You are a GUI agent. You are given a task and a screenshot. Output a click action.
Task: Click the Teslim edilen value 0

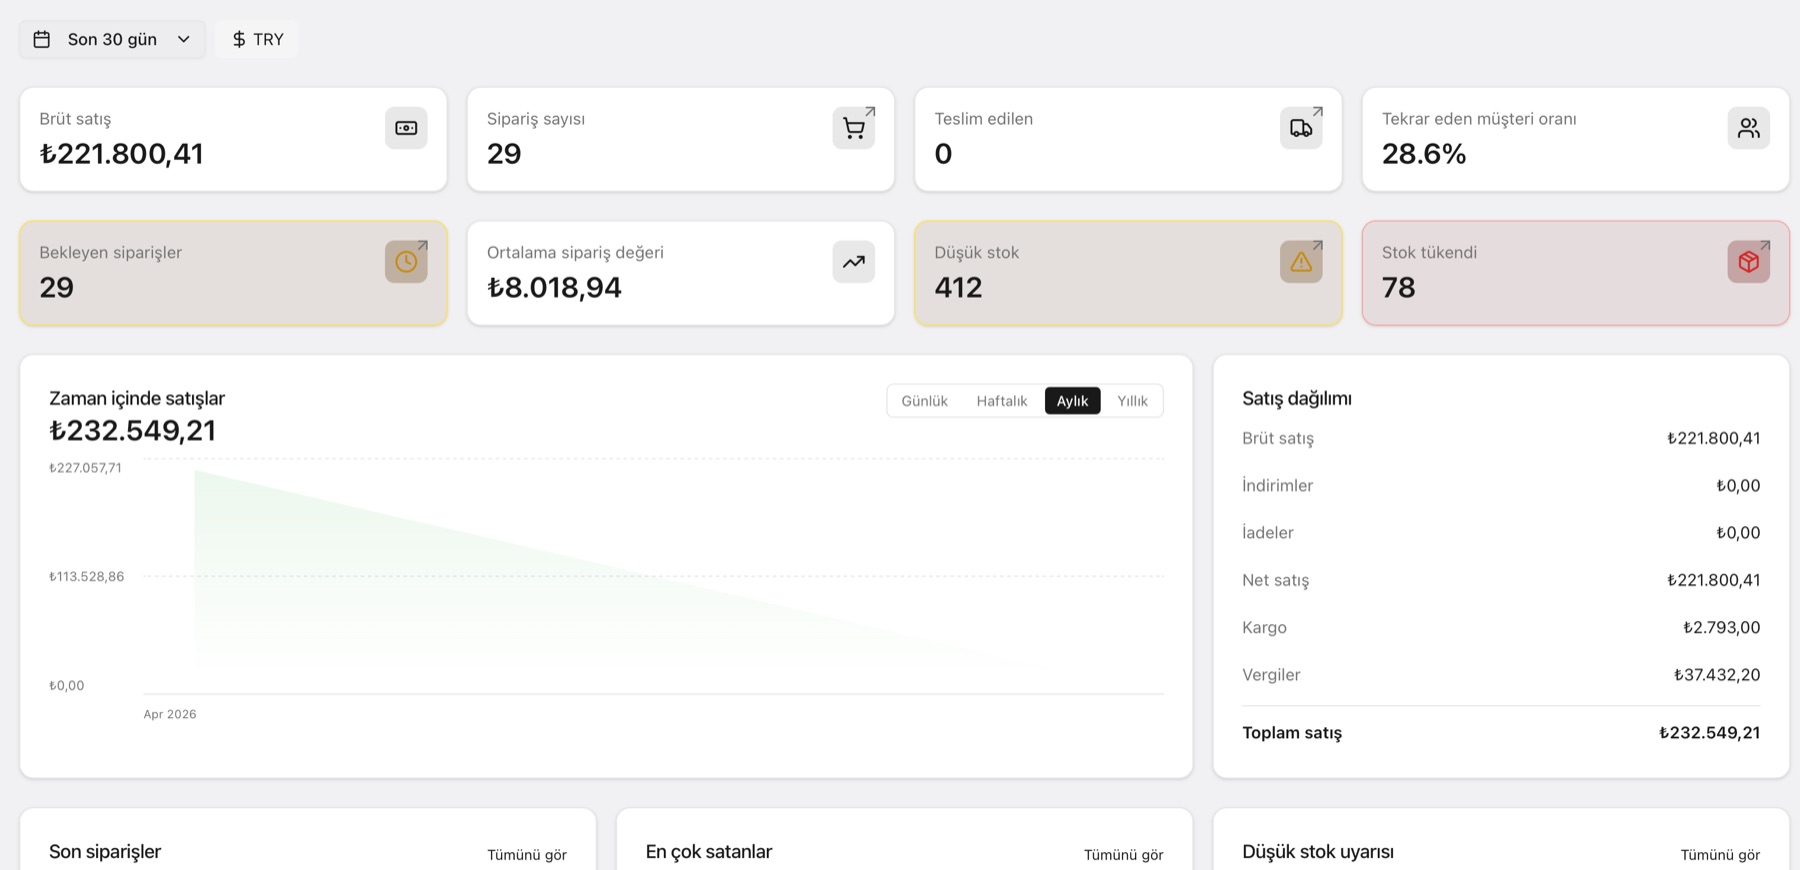coord(943,154)
